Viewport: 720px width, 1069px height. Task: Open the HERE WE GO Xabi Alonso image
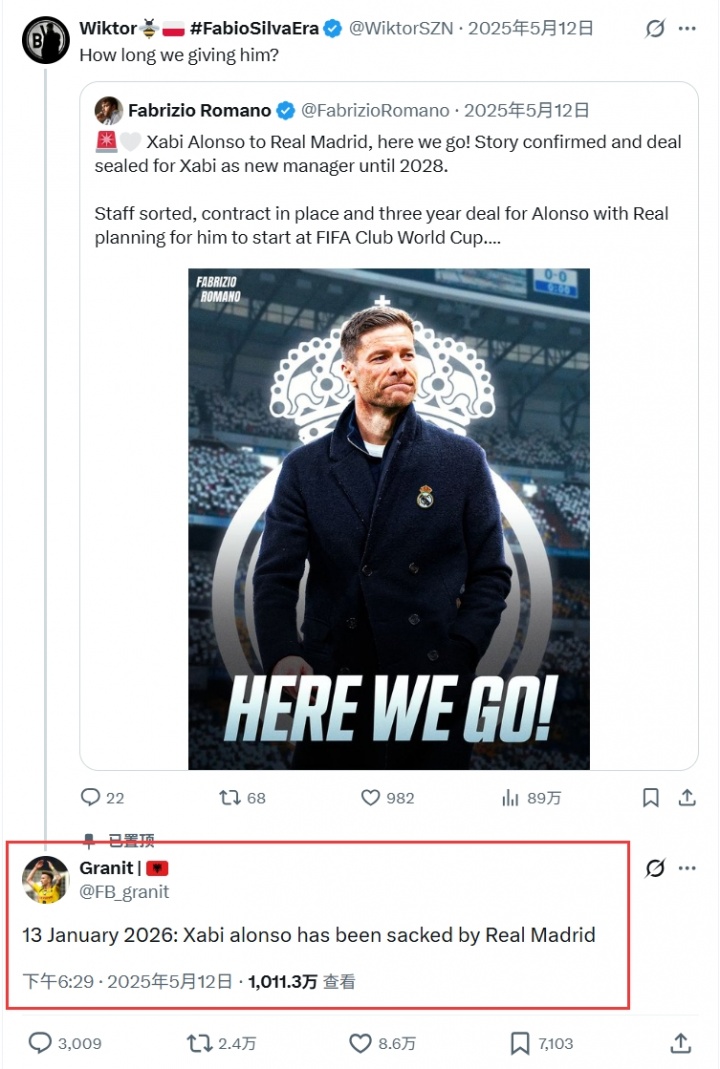pyautogui.click(x=389, y=518)
